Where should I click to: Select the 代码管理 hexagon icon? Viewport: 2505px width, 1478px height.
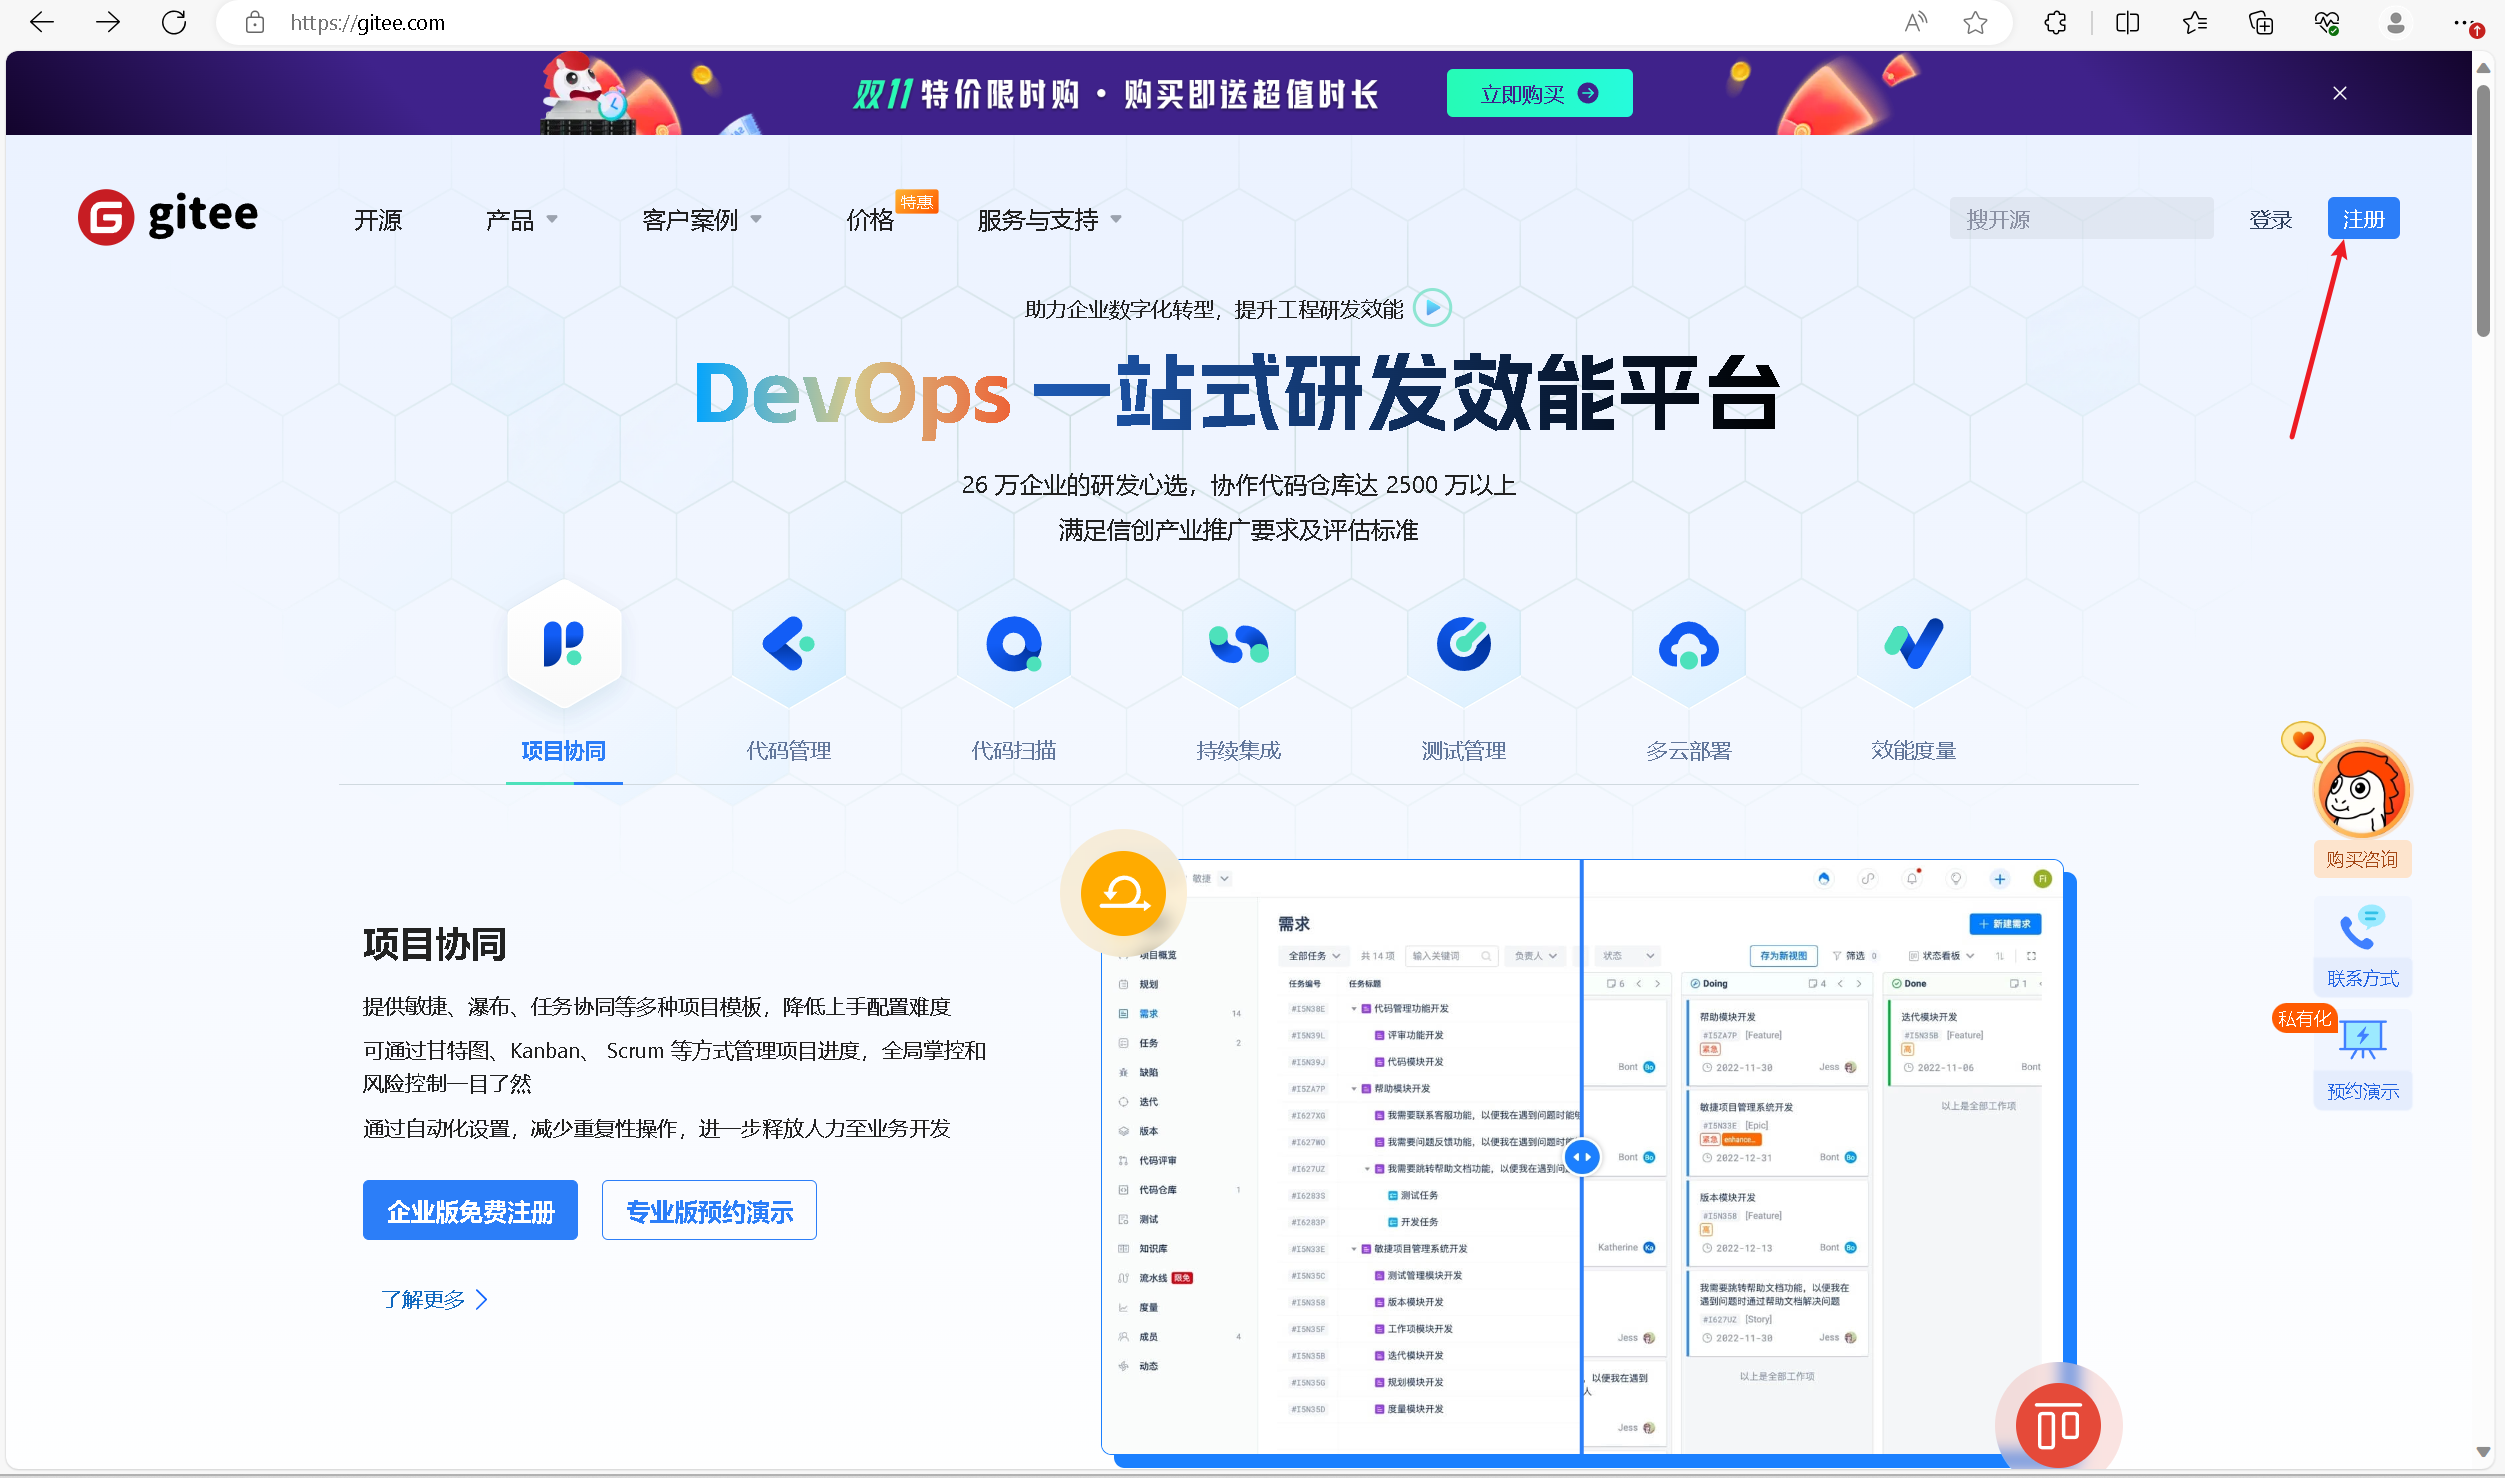click(x=789, y=644)
